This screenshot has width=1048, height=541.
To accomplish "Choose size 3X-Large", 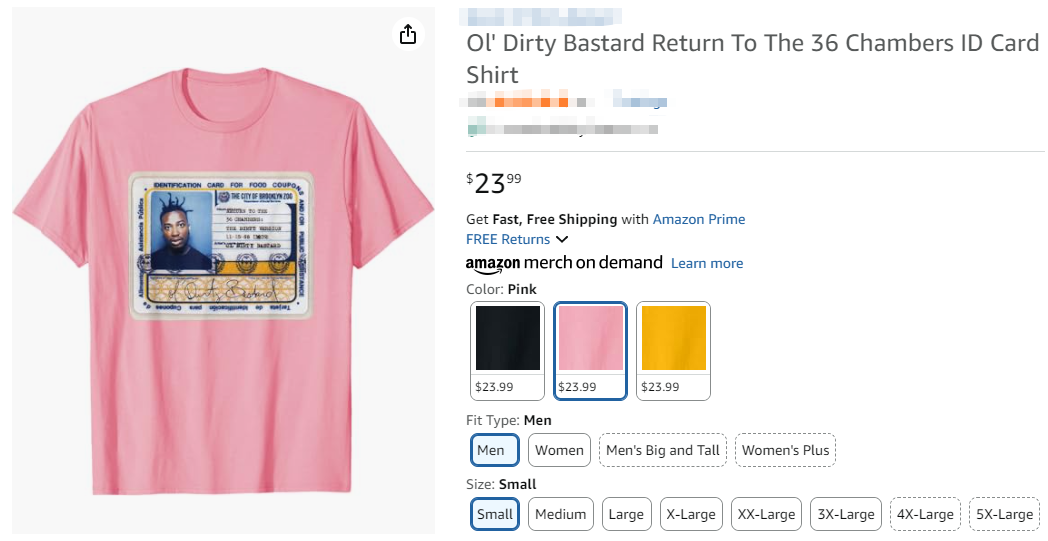I will [845, 514].
